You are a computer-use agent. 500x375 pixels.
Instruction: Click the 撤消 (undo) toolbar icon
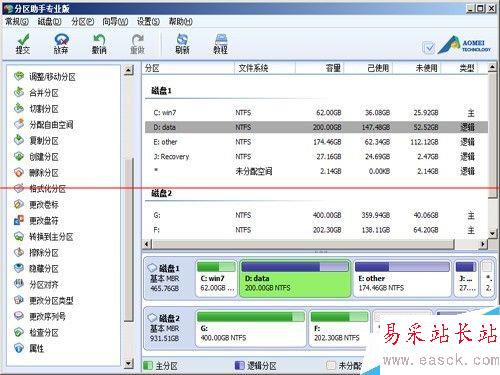(99, 44)
